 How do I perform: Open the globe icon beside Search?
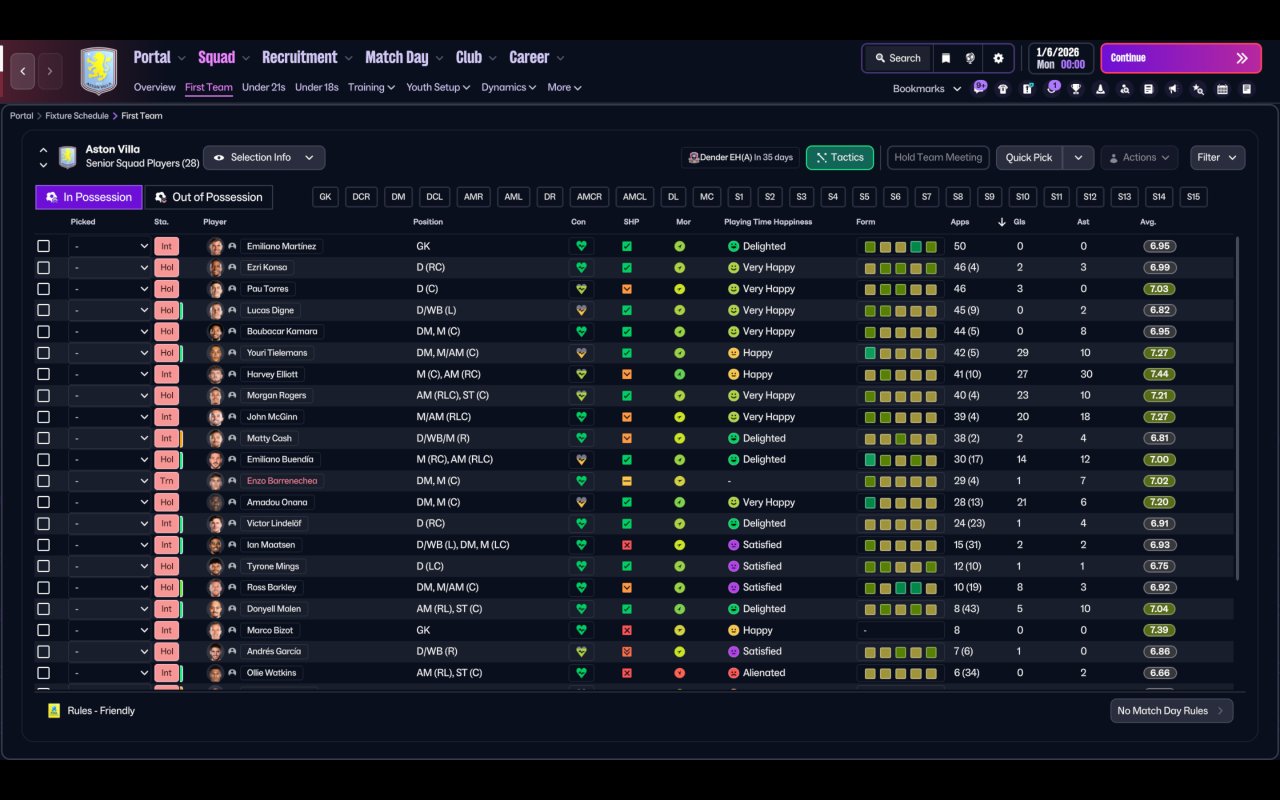[970, 58]
